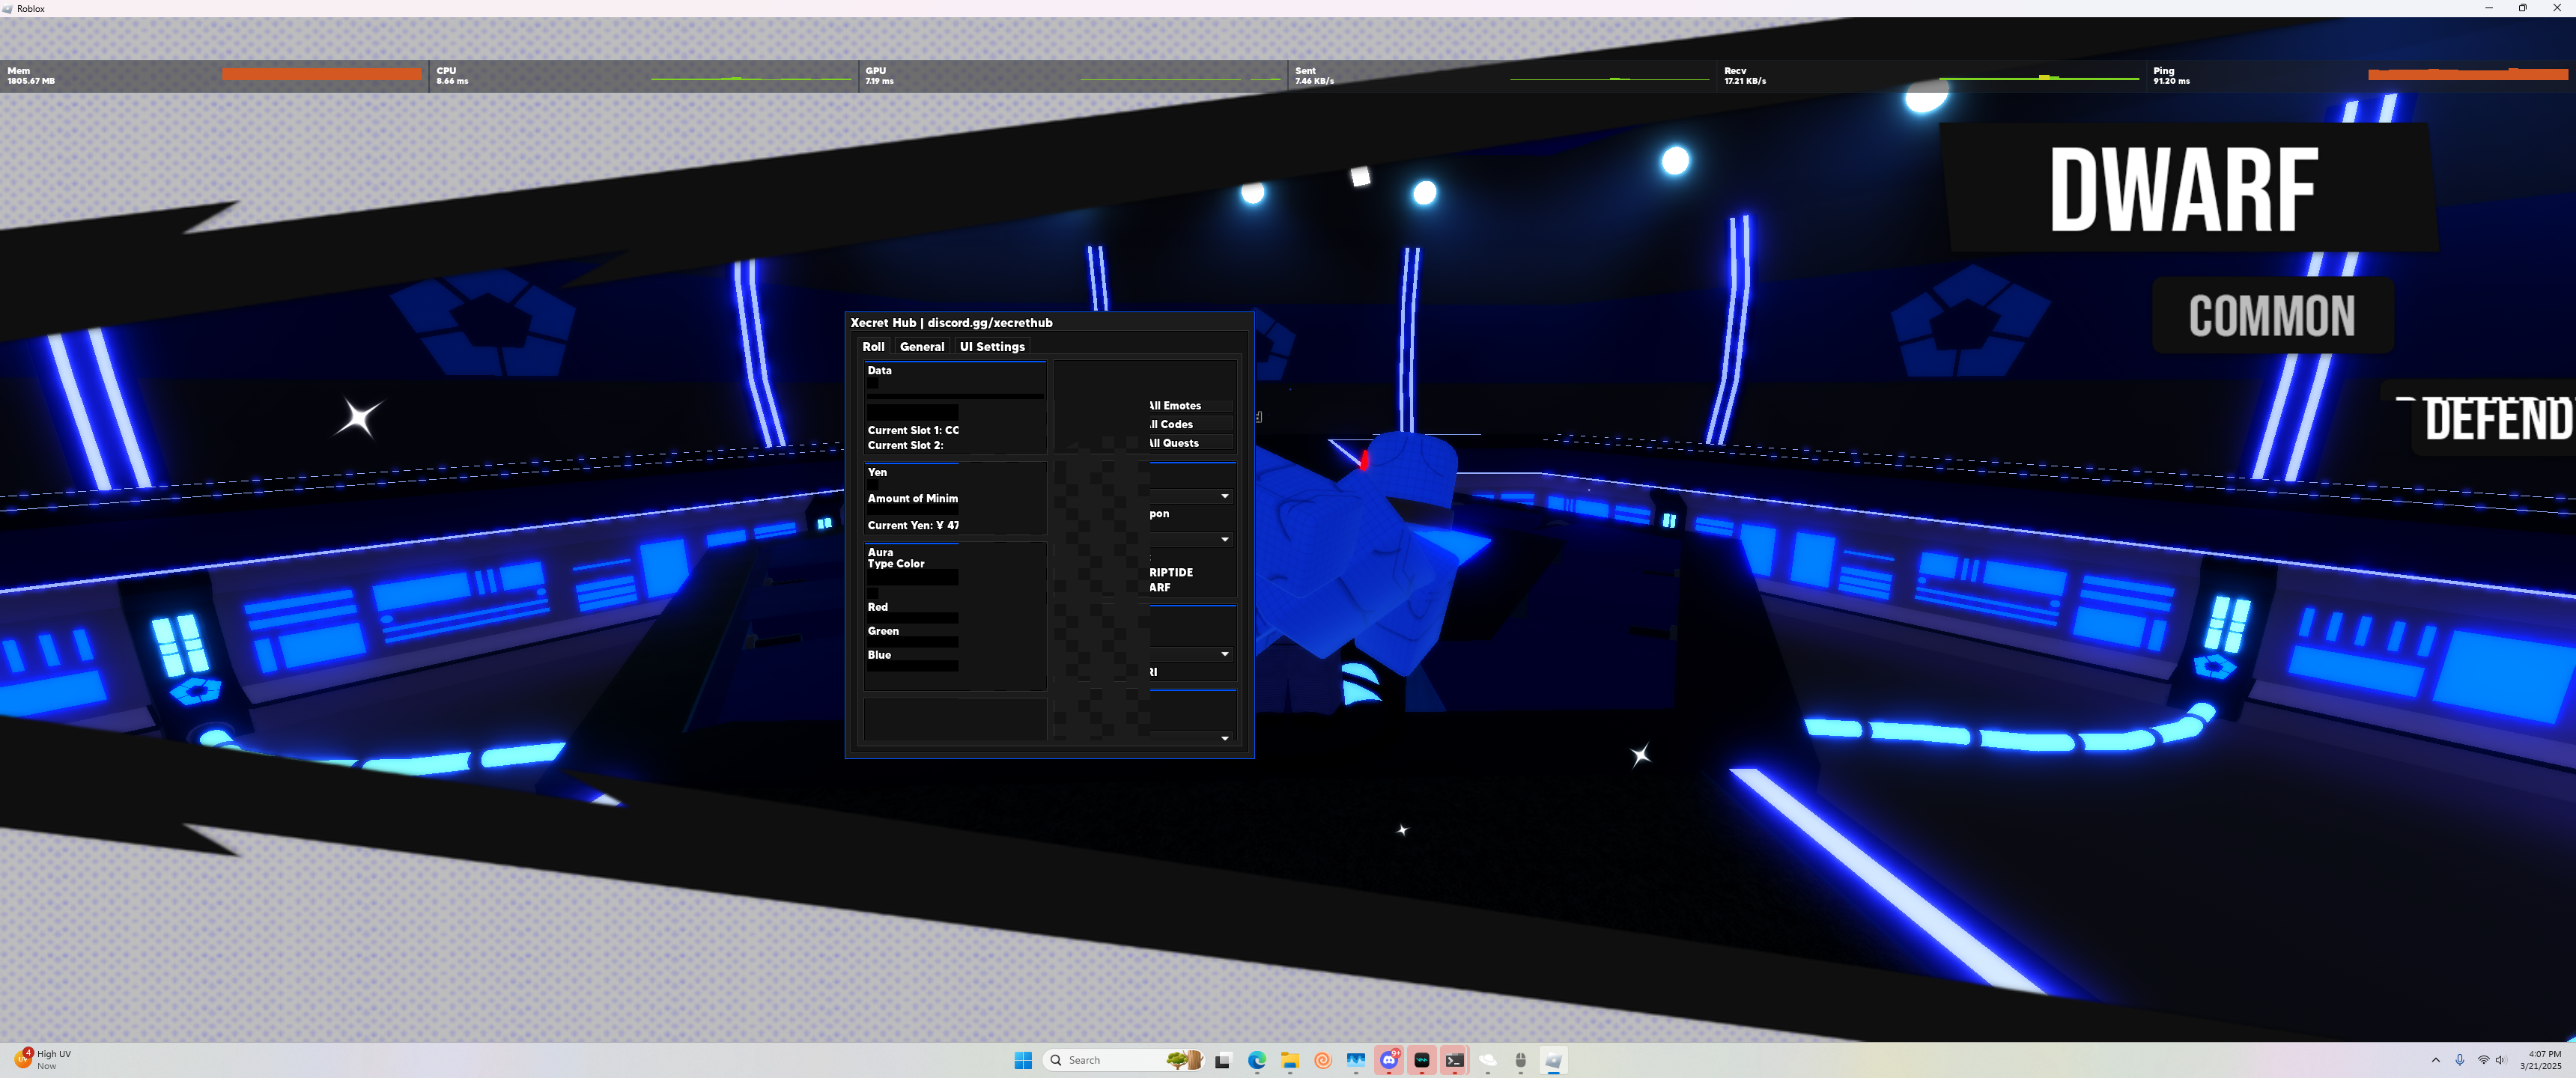The image size is (2576, 1078).
Task: Click the Task View icon
Action: [x=1223, y=1060]
